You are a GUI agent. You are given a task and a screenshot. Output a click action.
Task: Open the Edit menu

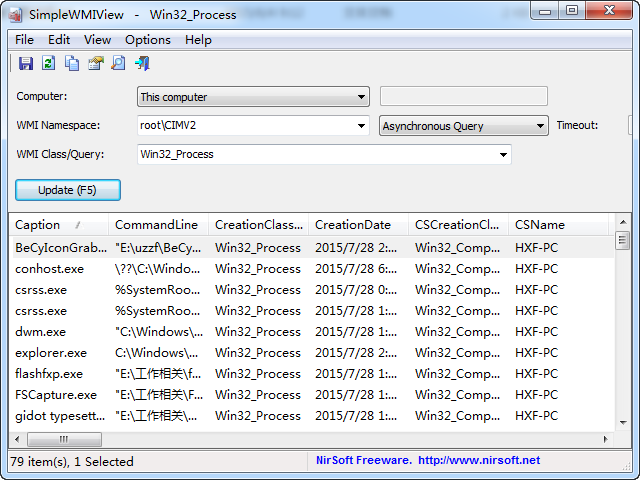click(59, 40)
